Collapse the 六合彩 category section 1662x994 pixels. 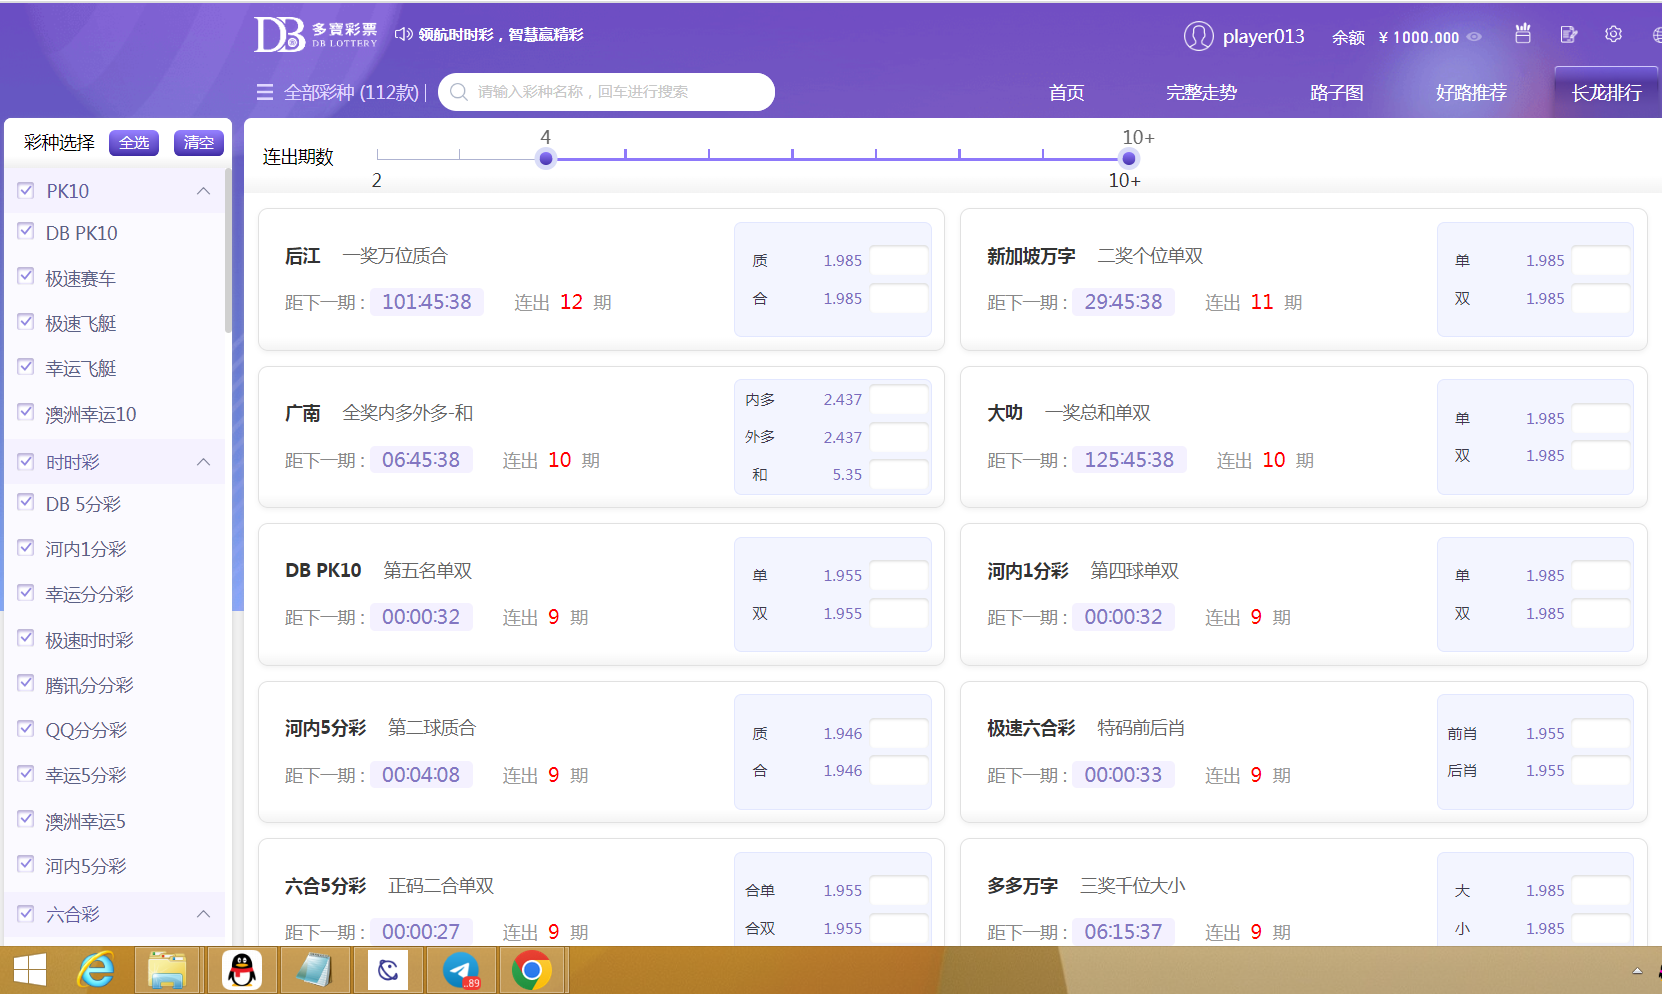(204, 914)
